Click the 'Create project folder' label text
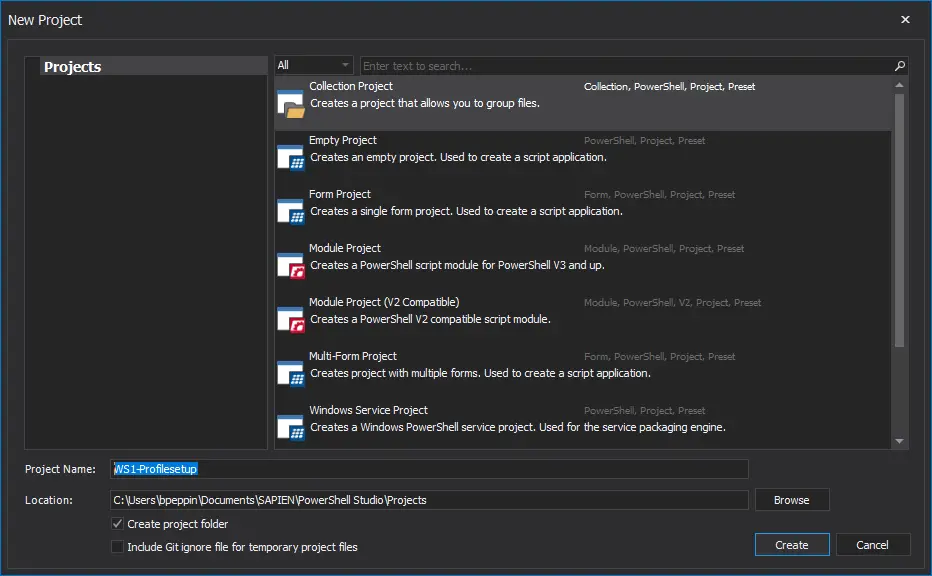Viewport: 932px width, 576px height. tap(178, 524)
